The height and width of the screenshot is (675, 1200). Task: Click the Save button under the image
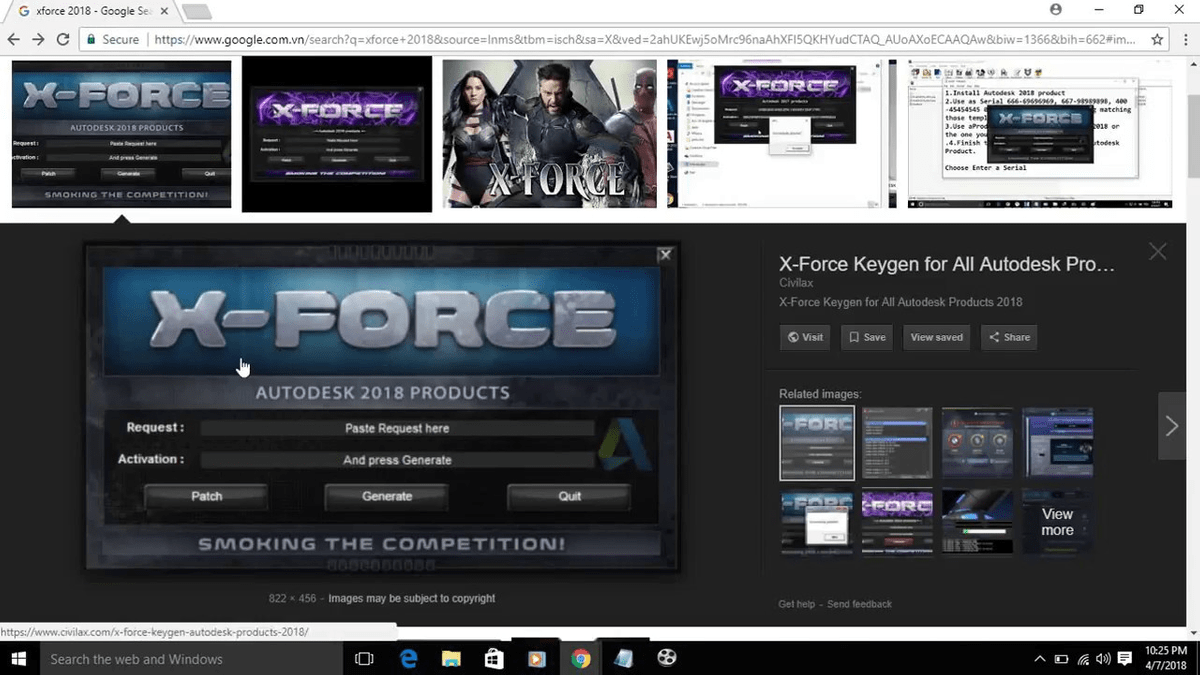tap(866, 337)
